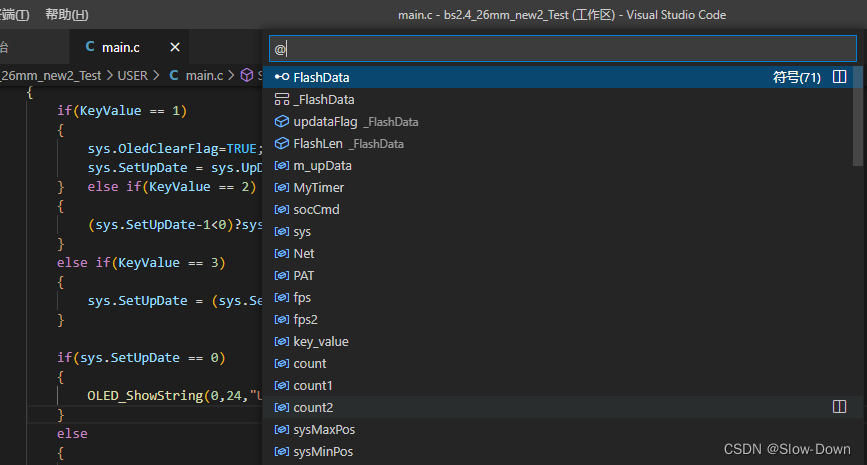Click the FlashData symbol key icon

pyautogui.click(x=282, y=77)
